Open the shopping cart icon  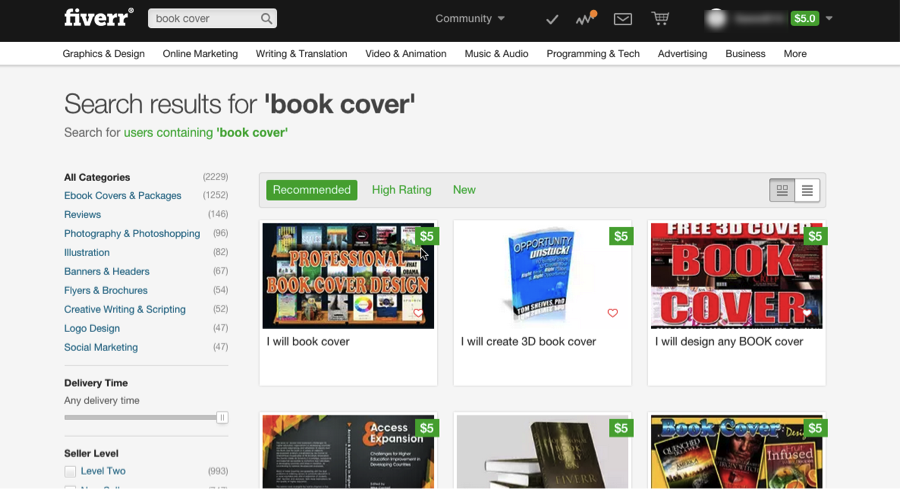[660, 18]
